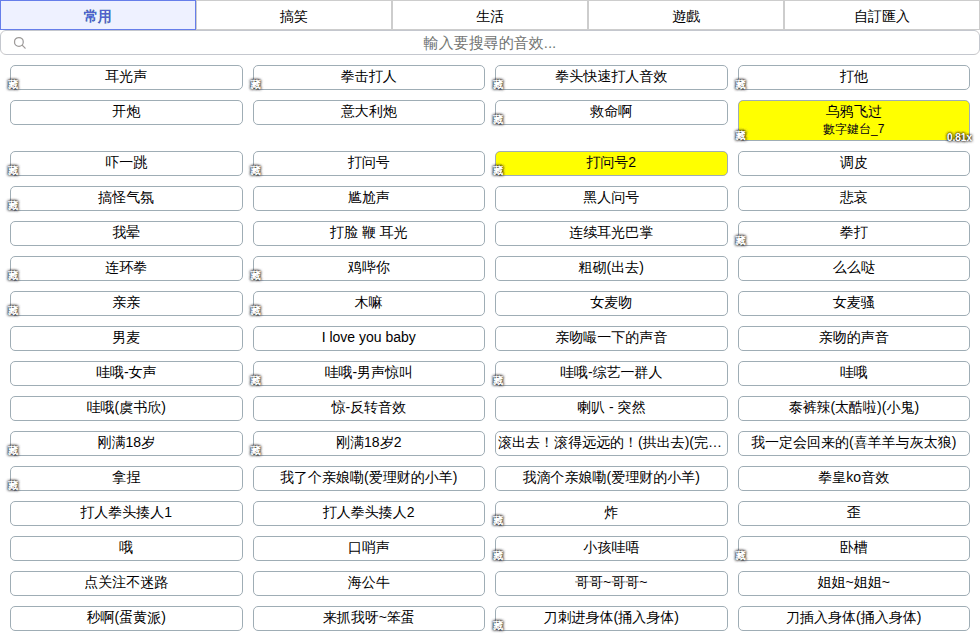Open the 生活 tab

point(489,16)
